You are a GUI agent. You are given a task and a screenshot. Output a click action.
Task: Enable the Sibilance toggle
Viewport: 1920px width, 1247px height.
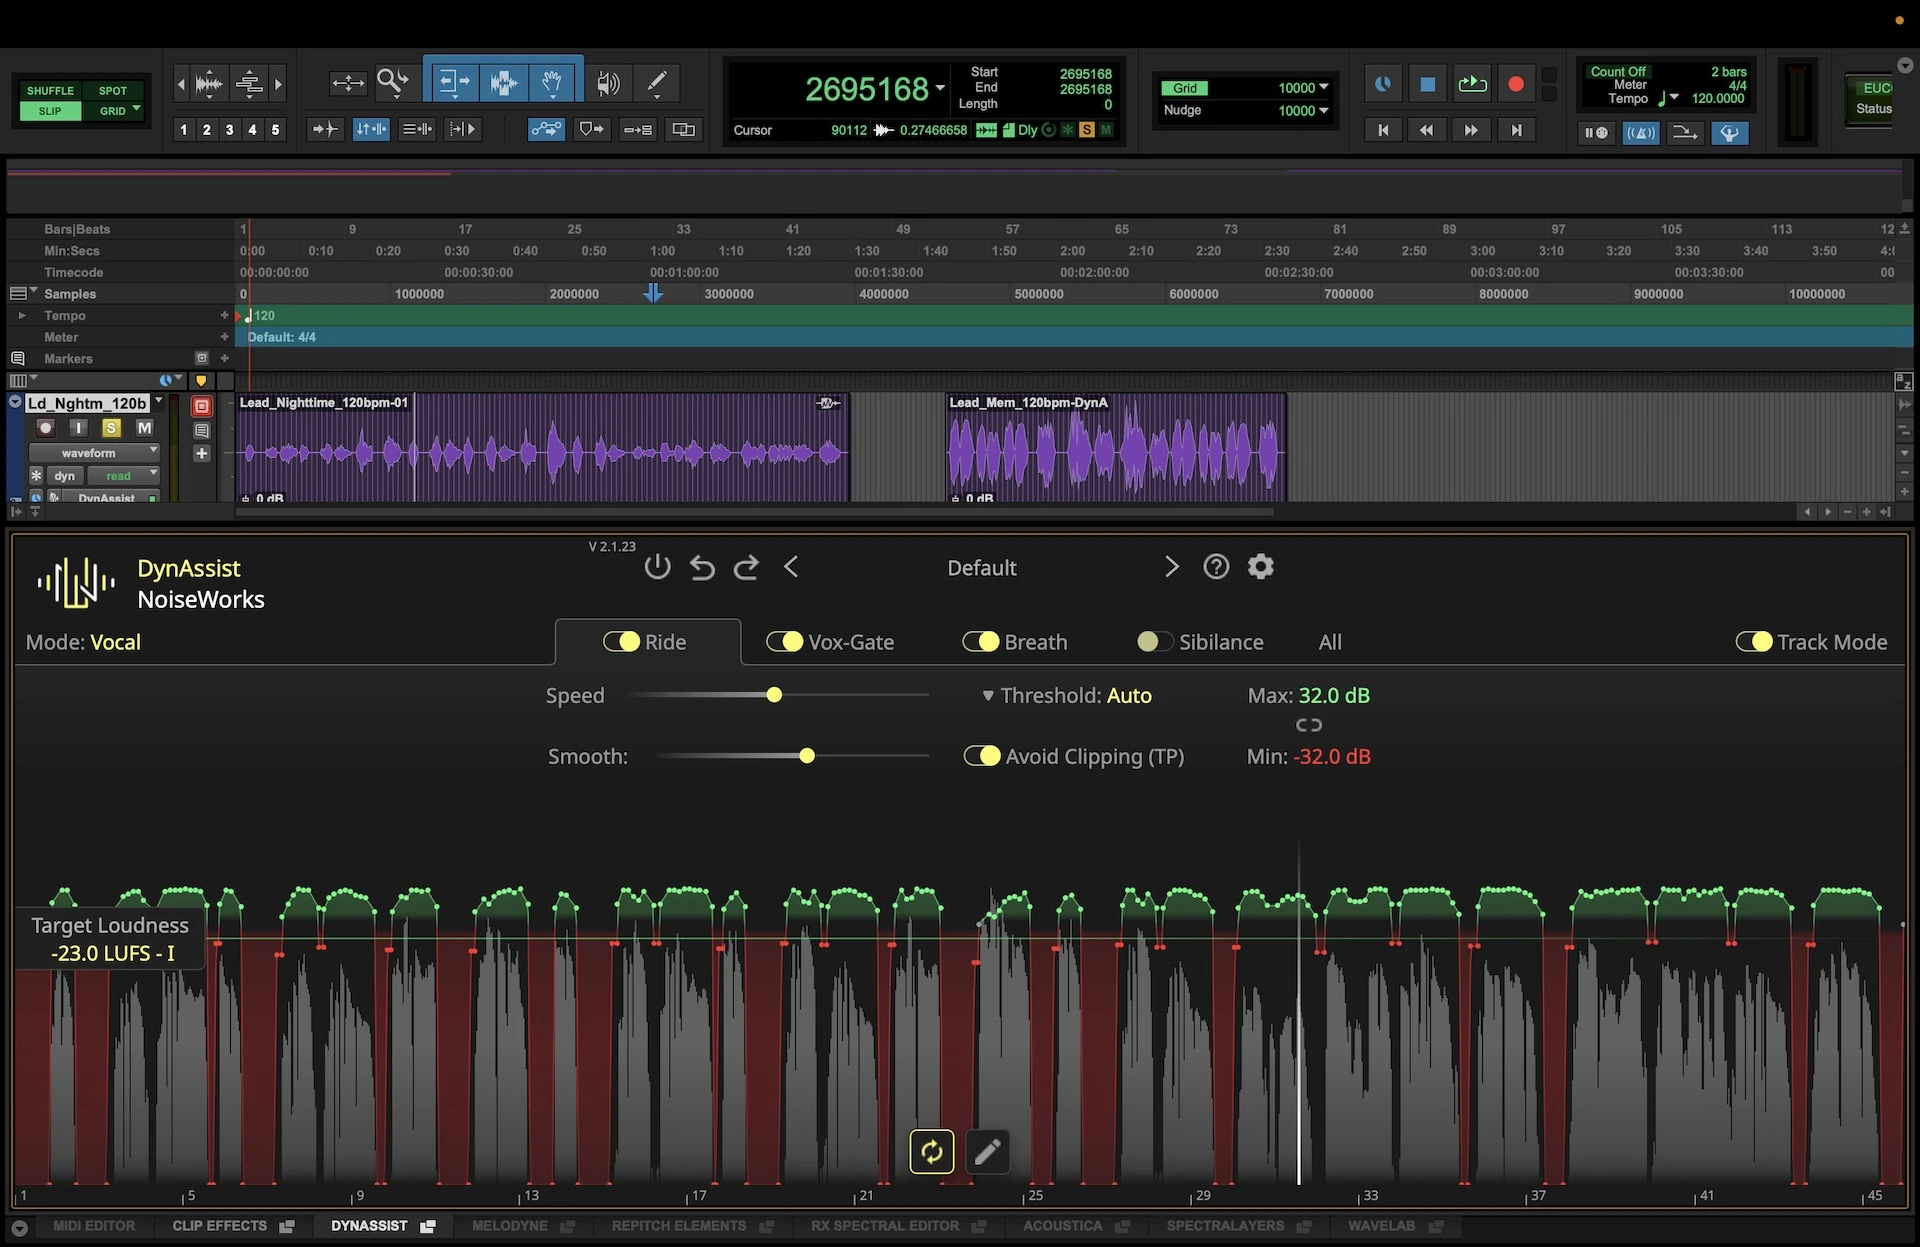1155,642
